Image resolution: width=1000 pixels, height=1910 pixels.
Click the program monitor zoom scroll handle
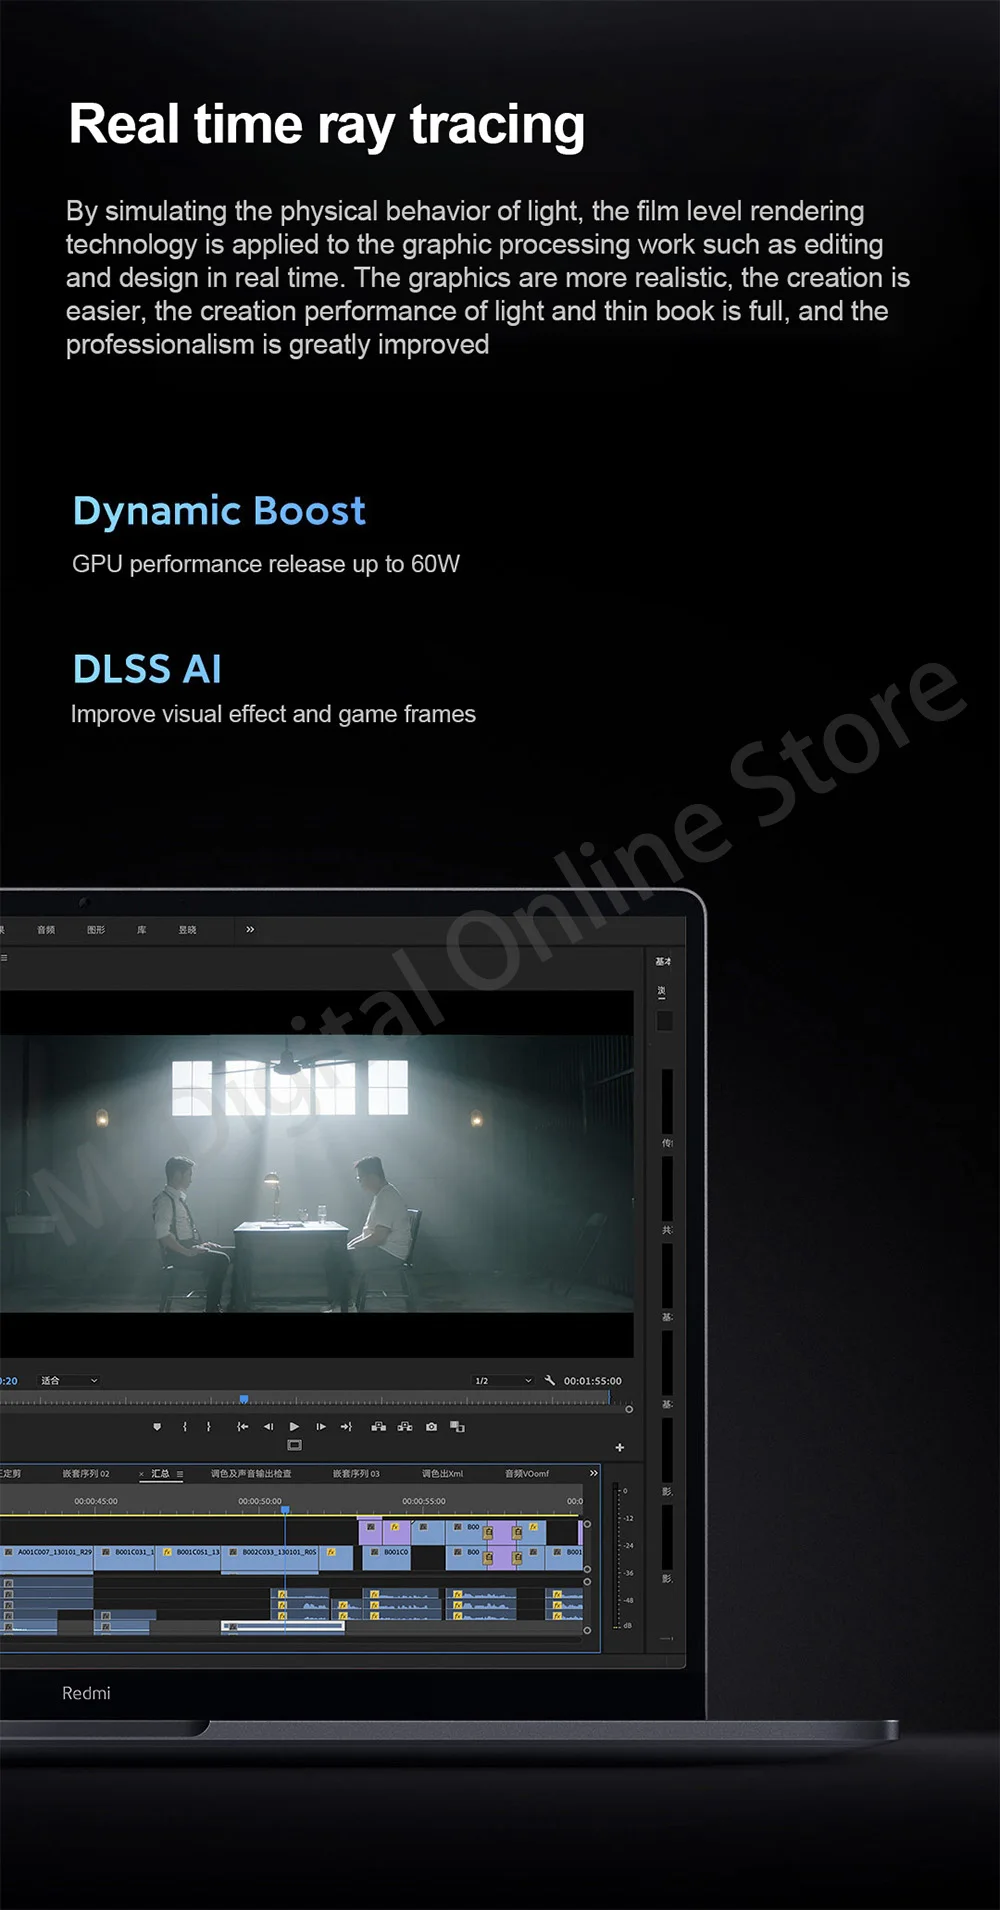tap(629, 1409)
